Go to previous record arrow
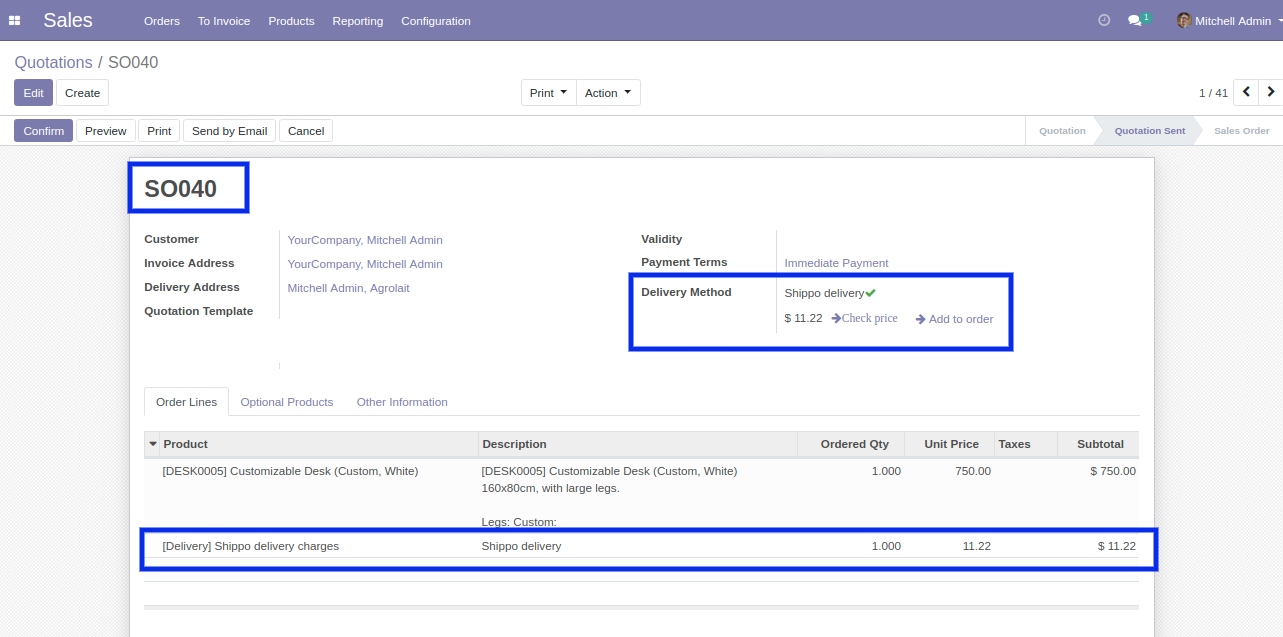This screenshot has height=637, width=1283. tap(1246, 92)
